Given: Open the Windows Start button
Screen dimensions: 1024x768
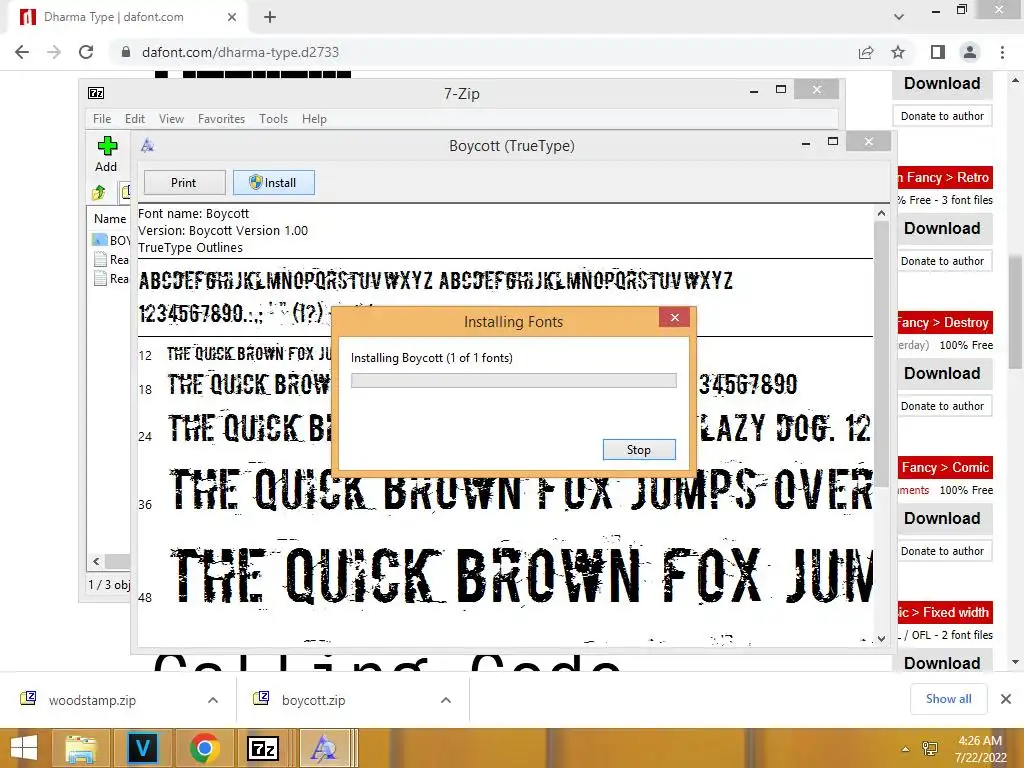Looking at the screenshot, I should pyautogui.click(x=24, y=748).
